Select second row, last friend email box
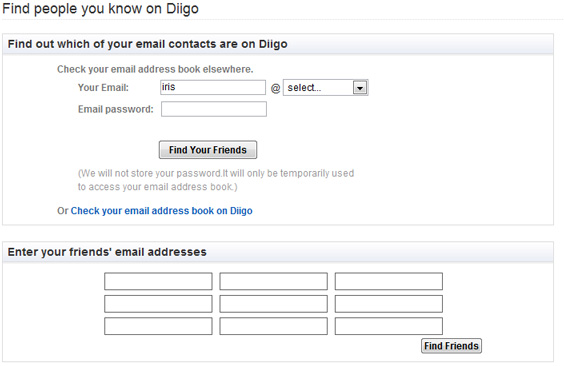 pyautogui.click(x=388, y=304)
